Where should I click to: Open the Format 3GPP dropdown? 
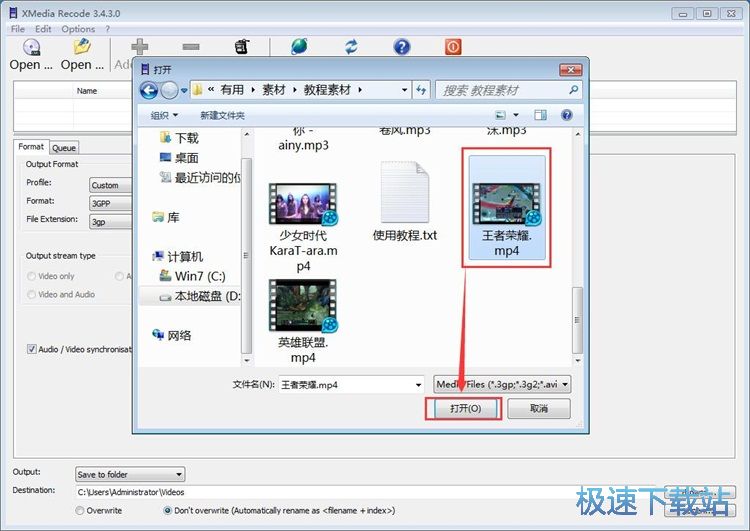coord(111,203)
